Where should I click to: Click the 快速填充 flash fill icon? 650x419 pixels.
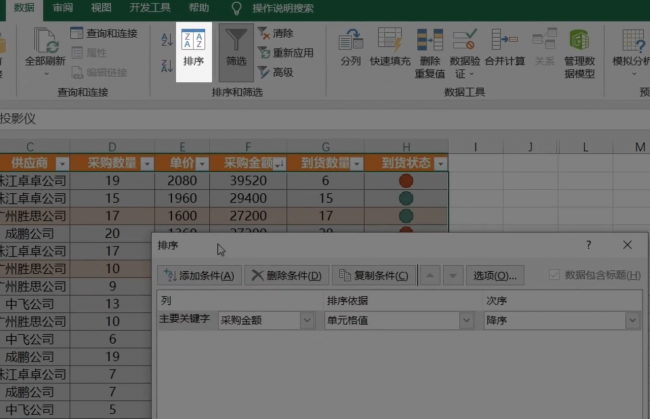pos(390,40)
